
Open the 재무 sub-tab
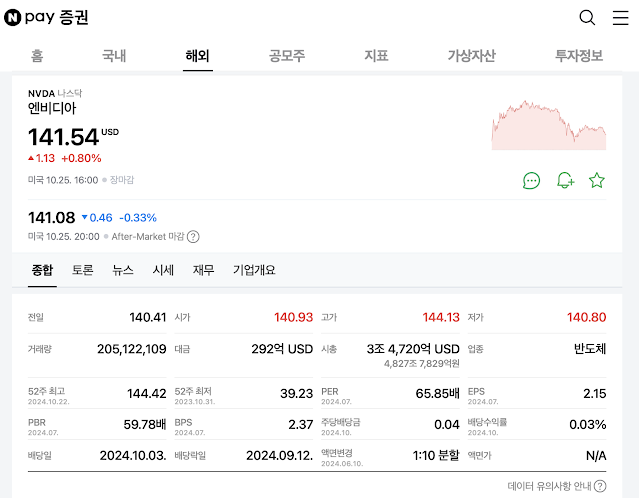[x=203, y=270]
